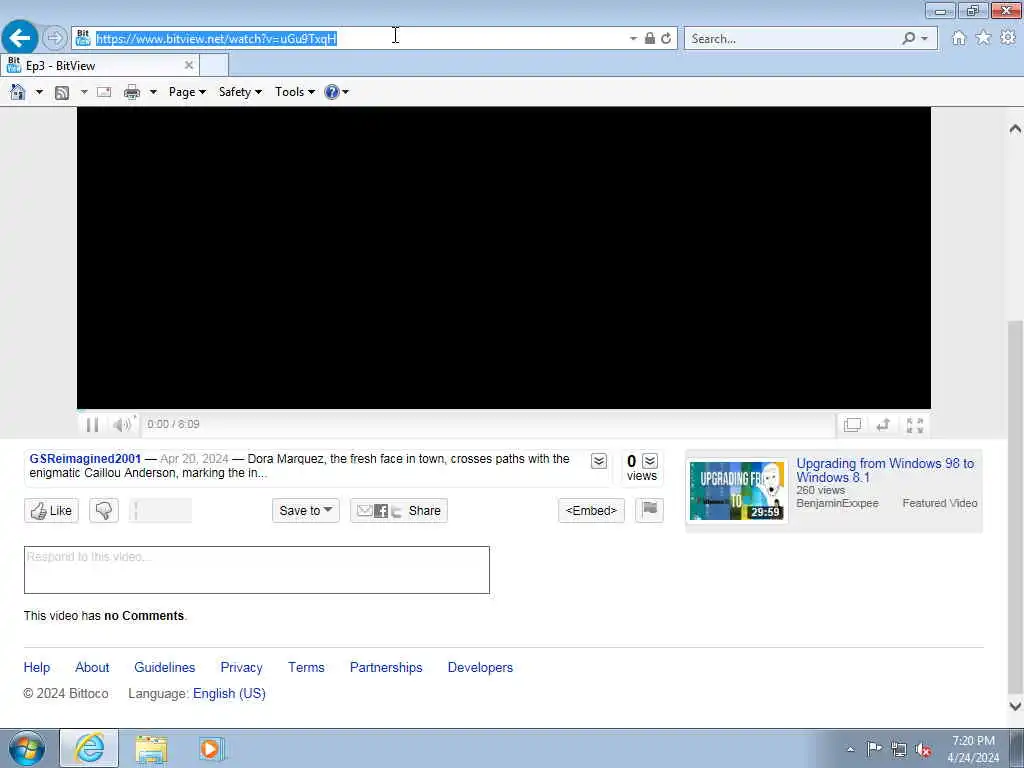Image resolution: width=1024 pixels, height=768 pixels.
Task: Click the forward navigation arrow
Action: pyautogui.click(x=55, y=38)
